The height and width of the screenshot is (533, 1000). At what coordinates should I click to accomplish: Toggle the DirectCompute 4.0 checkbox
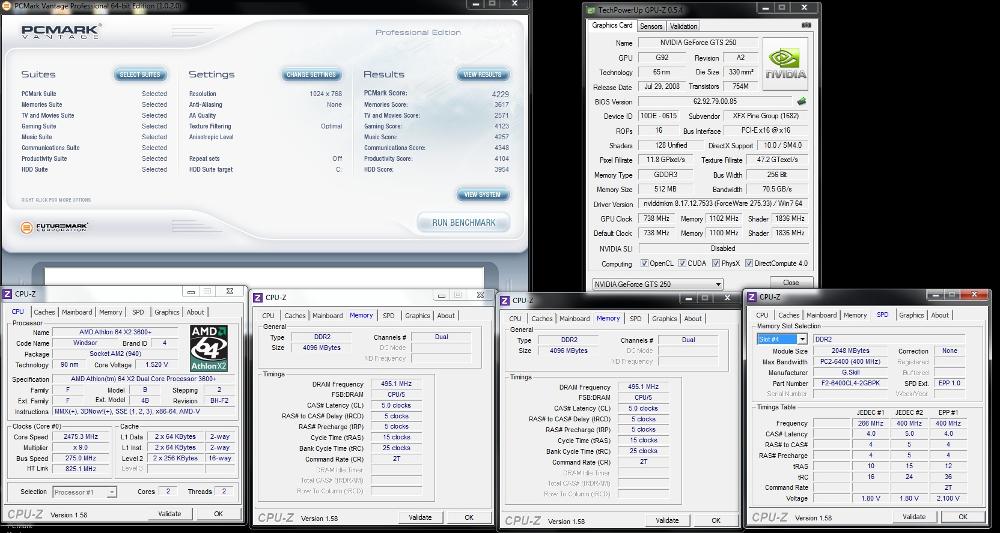749,263
